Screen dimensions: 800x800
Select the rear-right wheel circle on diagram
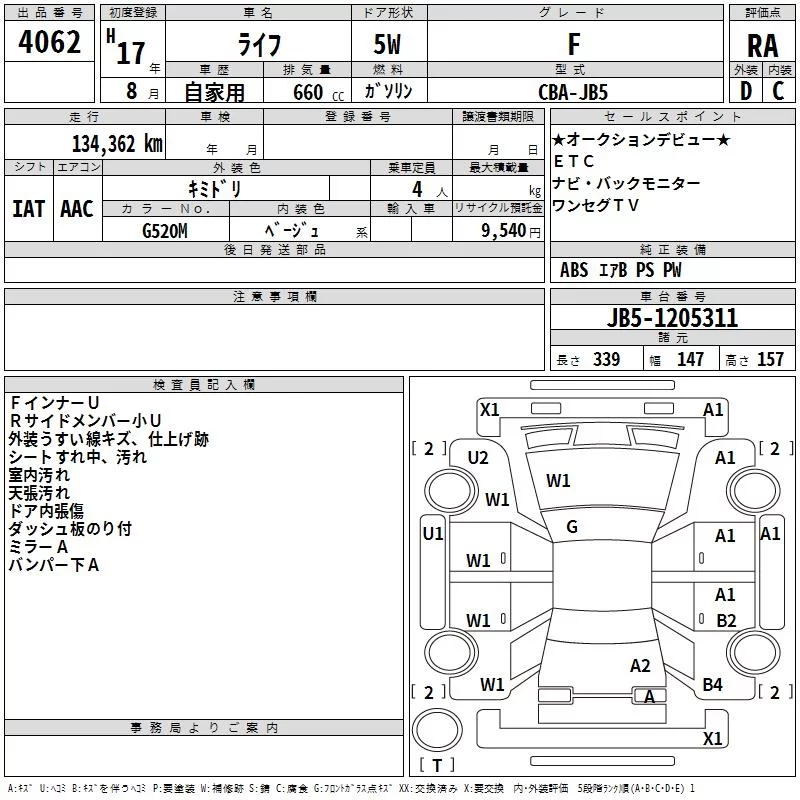coord(753,653)
